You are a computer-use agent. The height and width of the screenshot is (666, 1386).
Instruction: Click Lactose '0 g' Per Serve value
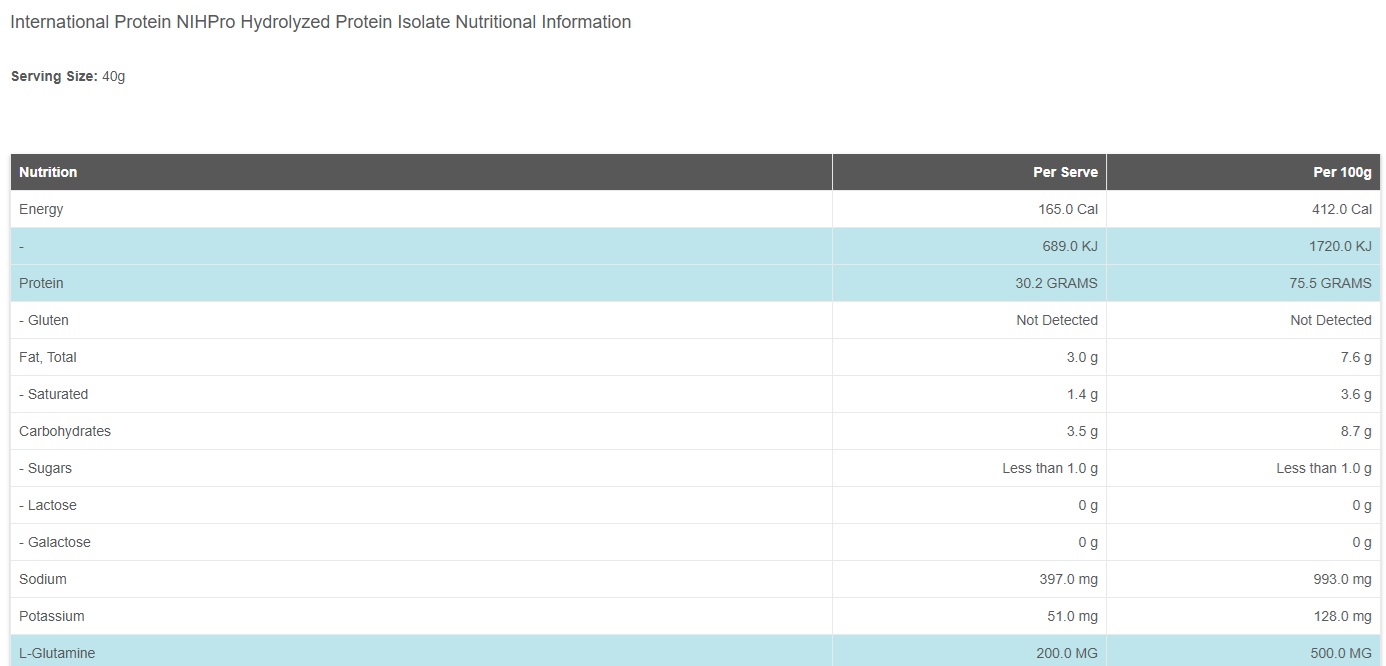click(x=1088, y=505)
